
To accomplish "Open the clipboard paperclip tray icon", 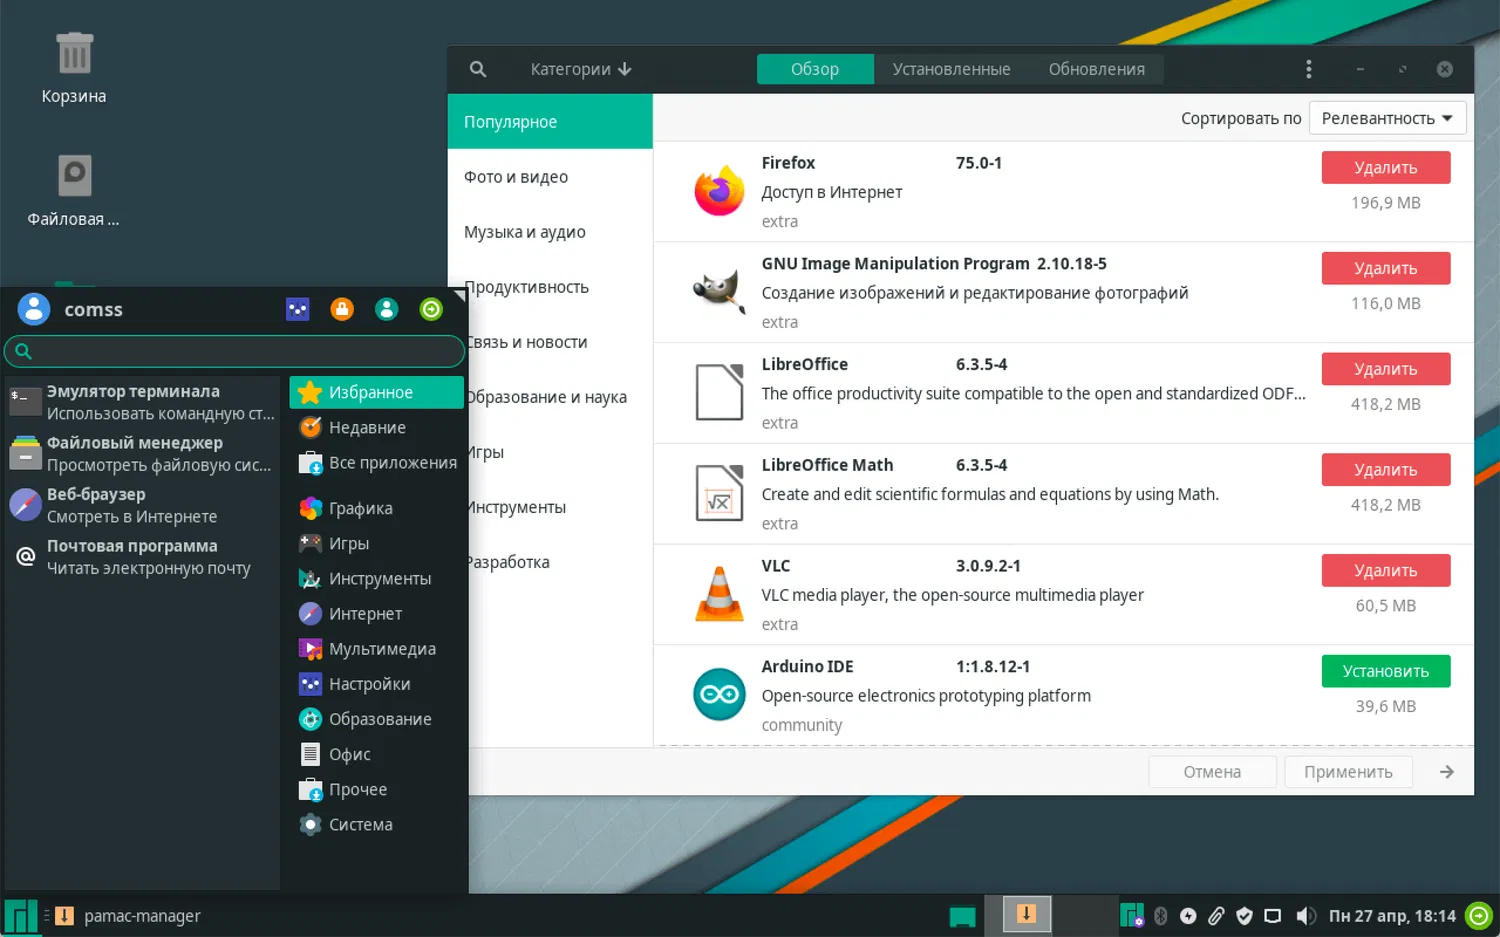I will (x=1216, y=916).
